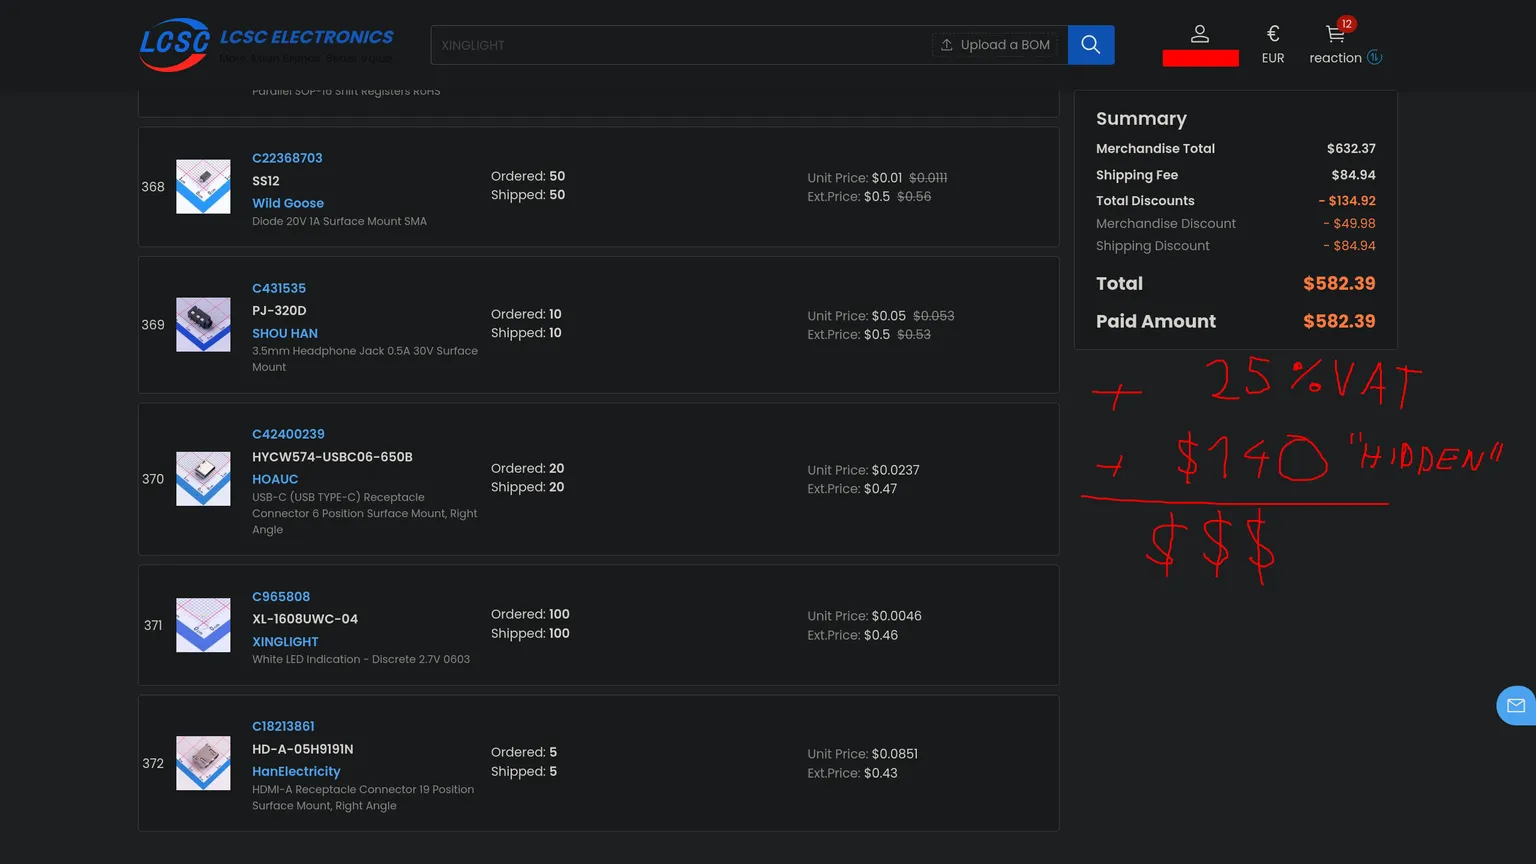Screen dimensions: 1536x864
Task: Select the SS12 part name text
Action: [x=266, y=181]
